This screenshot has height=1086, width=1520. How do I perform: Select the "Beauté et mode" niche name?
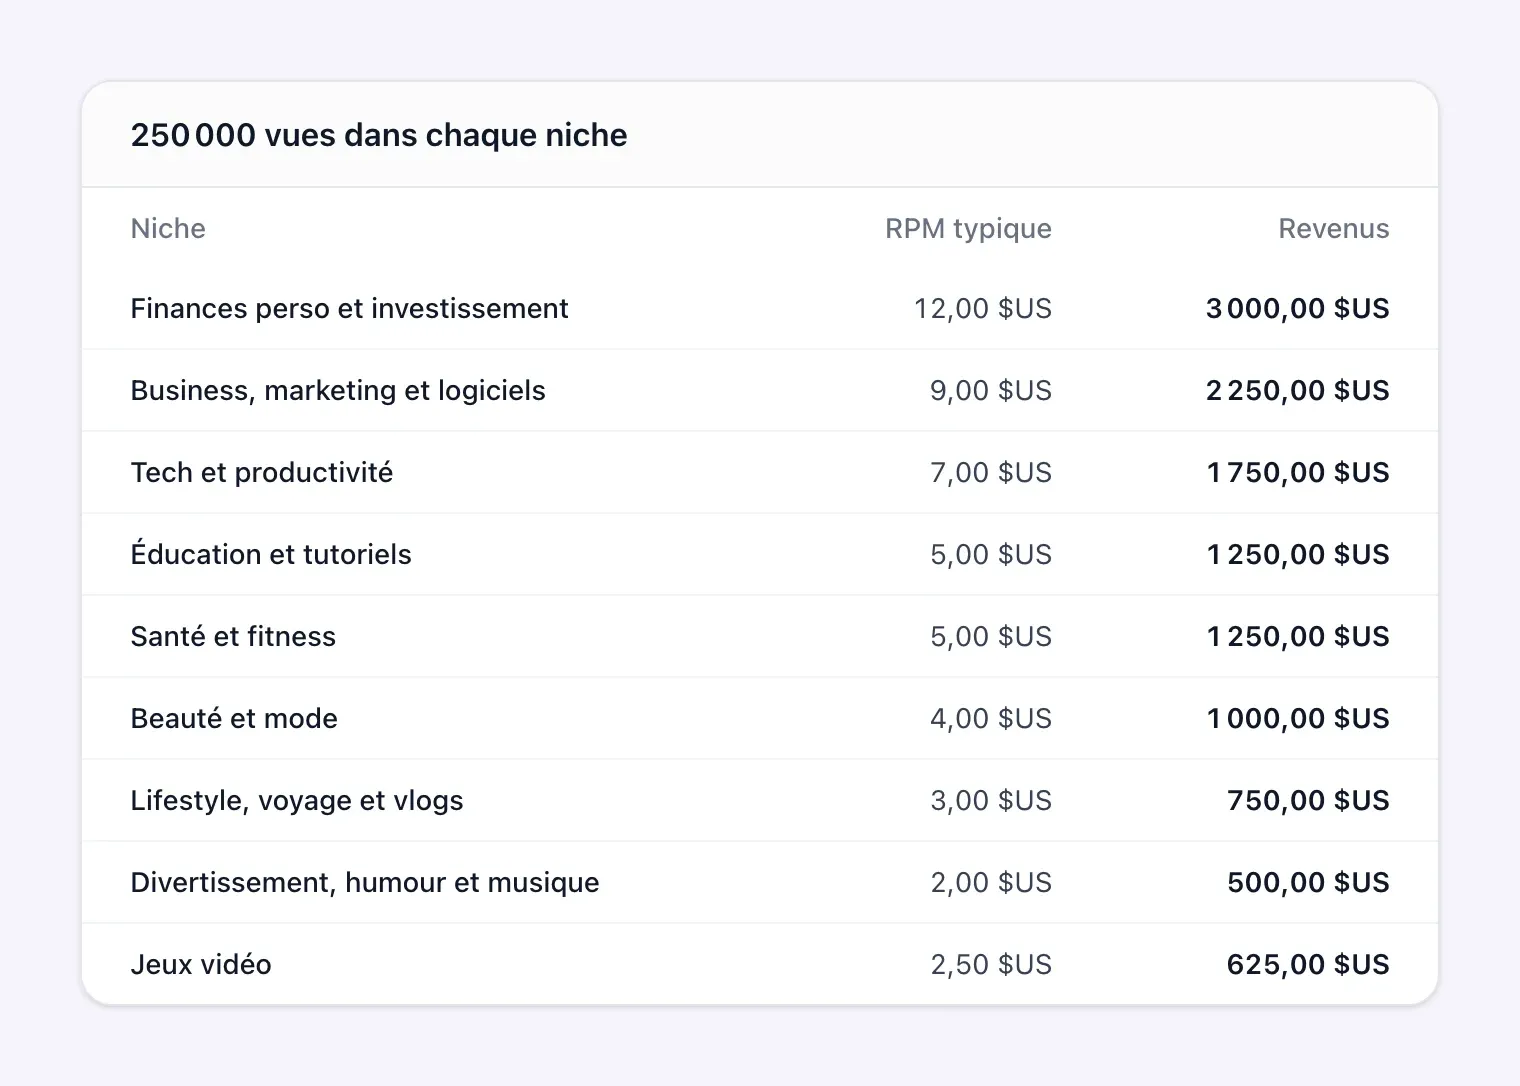pos(234,718)
